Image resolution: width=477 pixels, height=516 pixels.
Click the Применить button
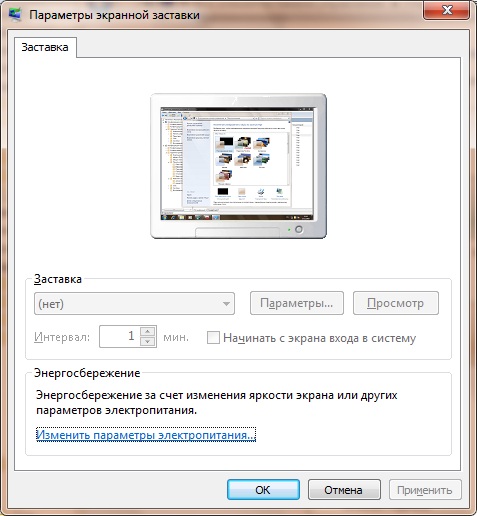click(x=425, y=490)
